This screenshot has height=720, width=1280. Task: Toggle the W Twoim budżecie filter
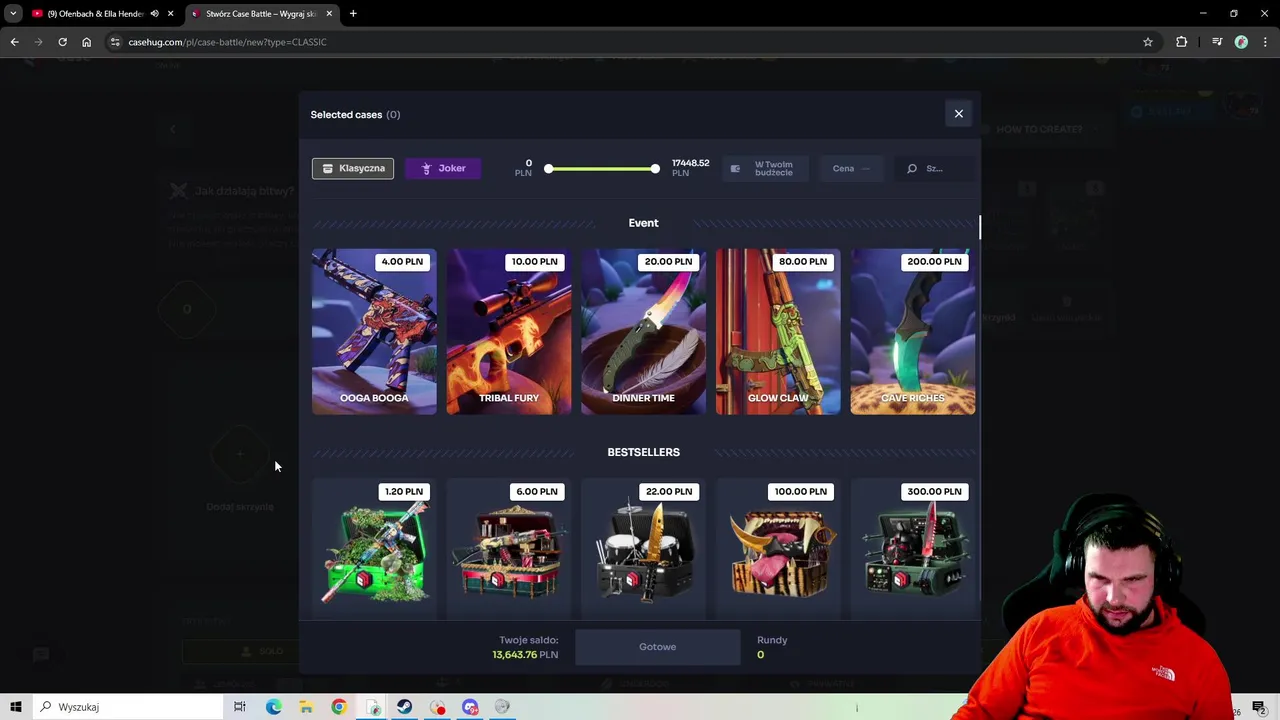(x=765, y=169)
